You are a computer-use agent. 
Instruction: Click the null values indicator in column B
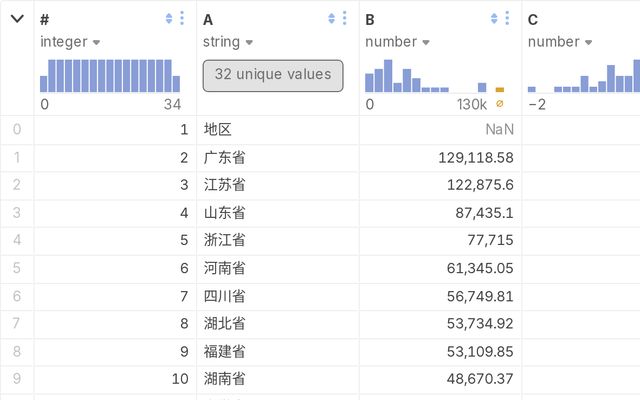pyautogui.click(x=500, y=104)
